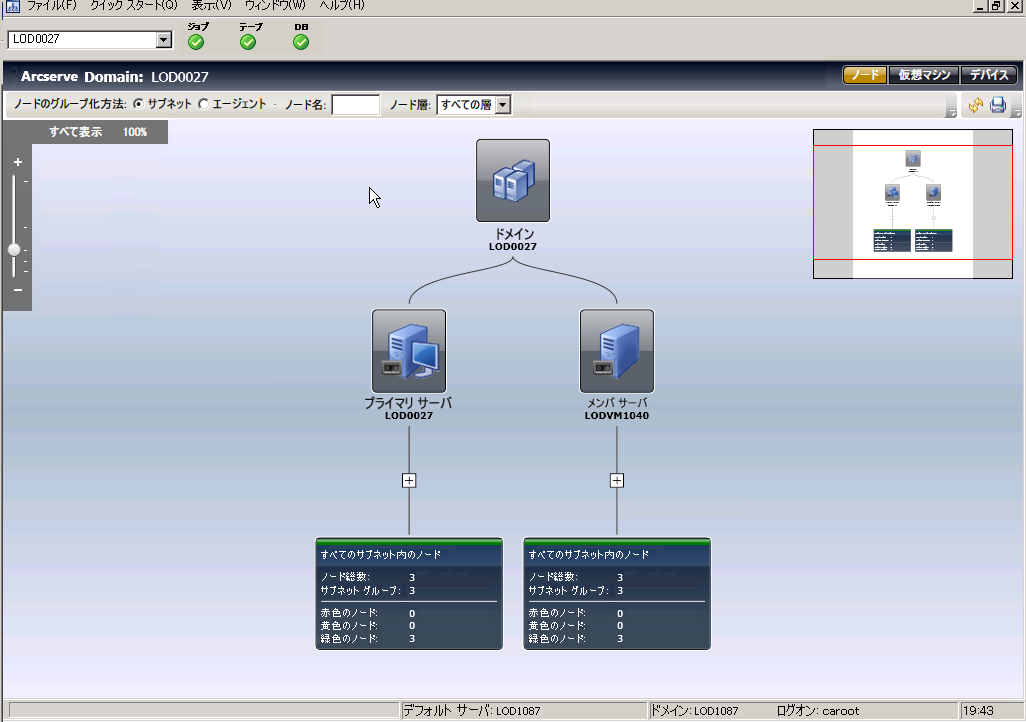
Task: Collapse the refresh and print toolbar grip
Action: pos(1016,106)
